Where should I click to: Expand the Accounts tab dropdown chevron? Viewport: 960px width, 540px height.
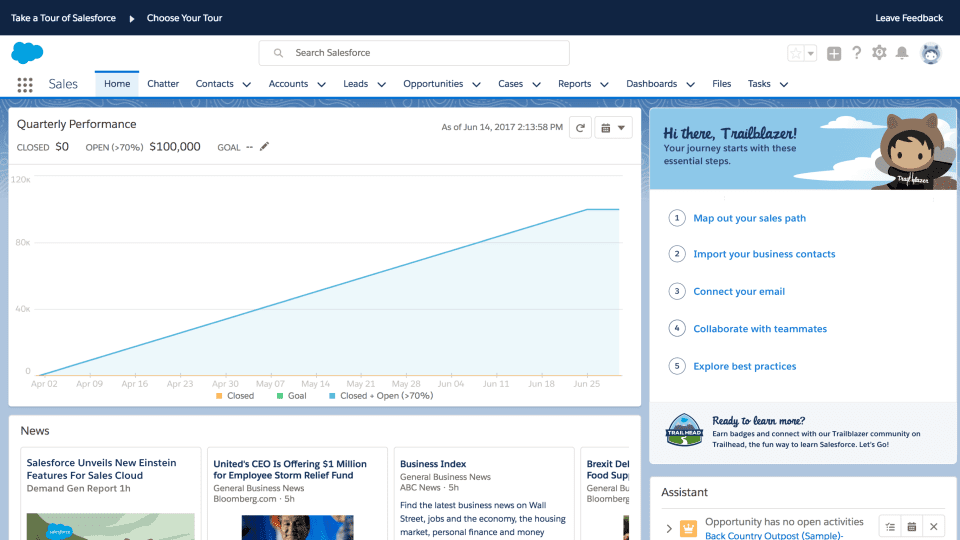(321, 84)
